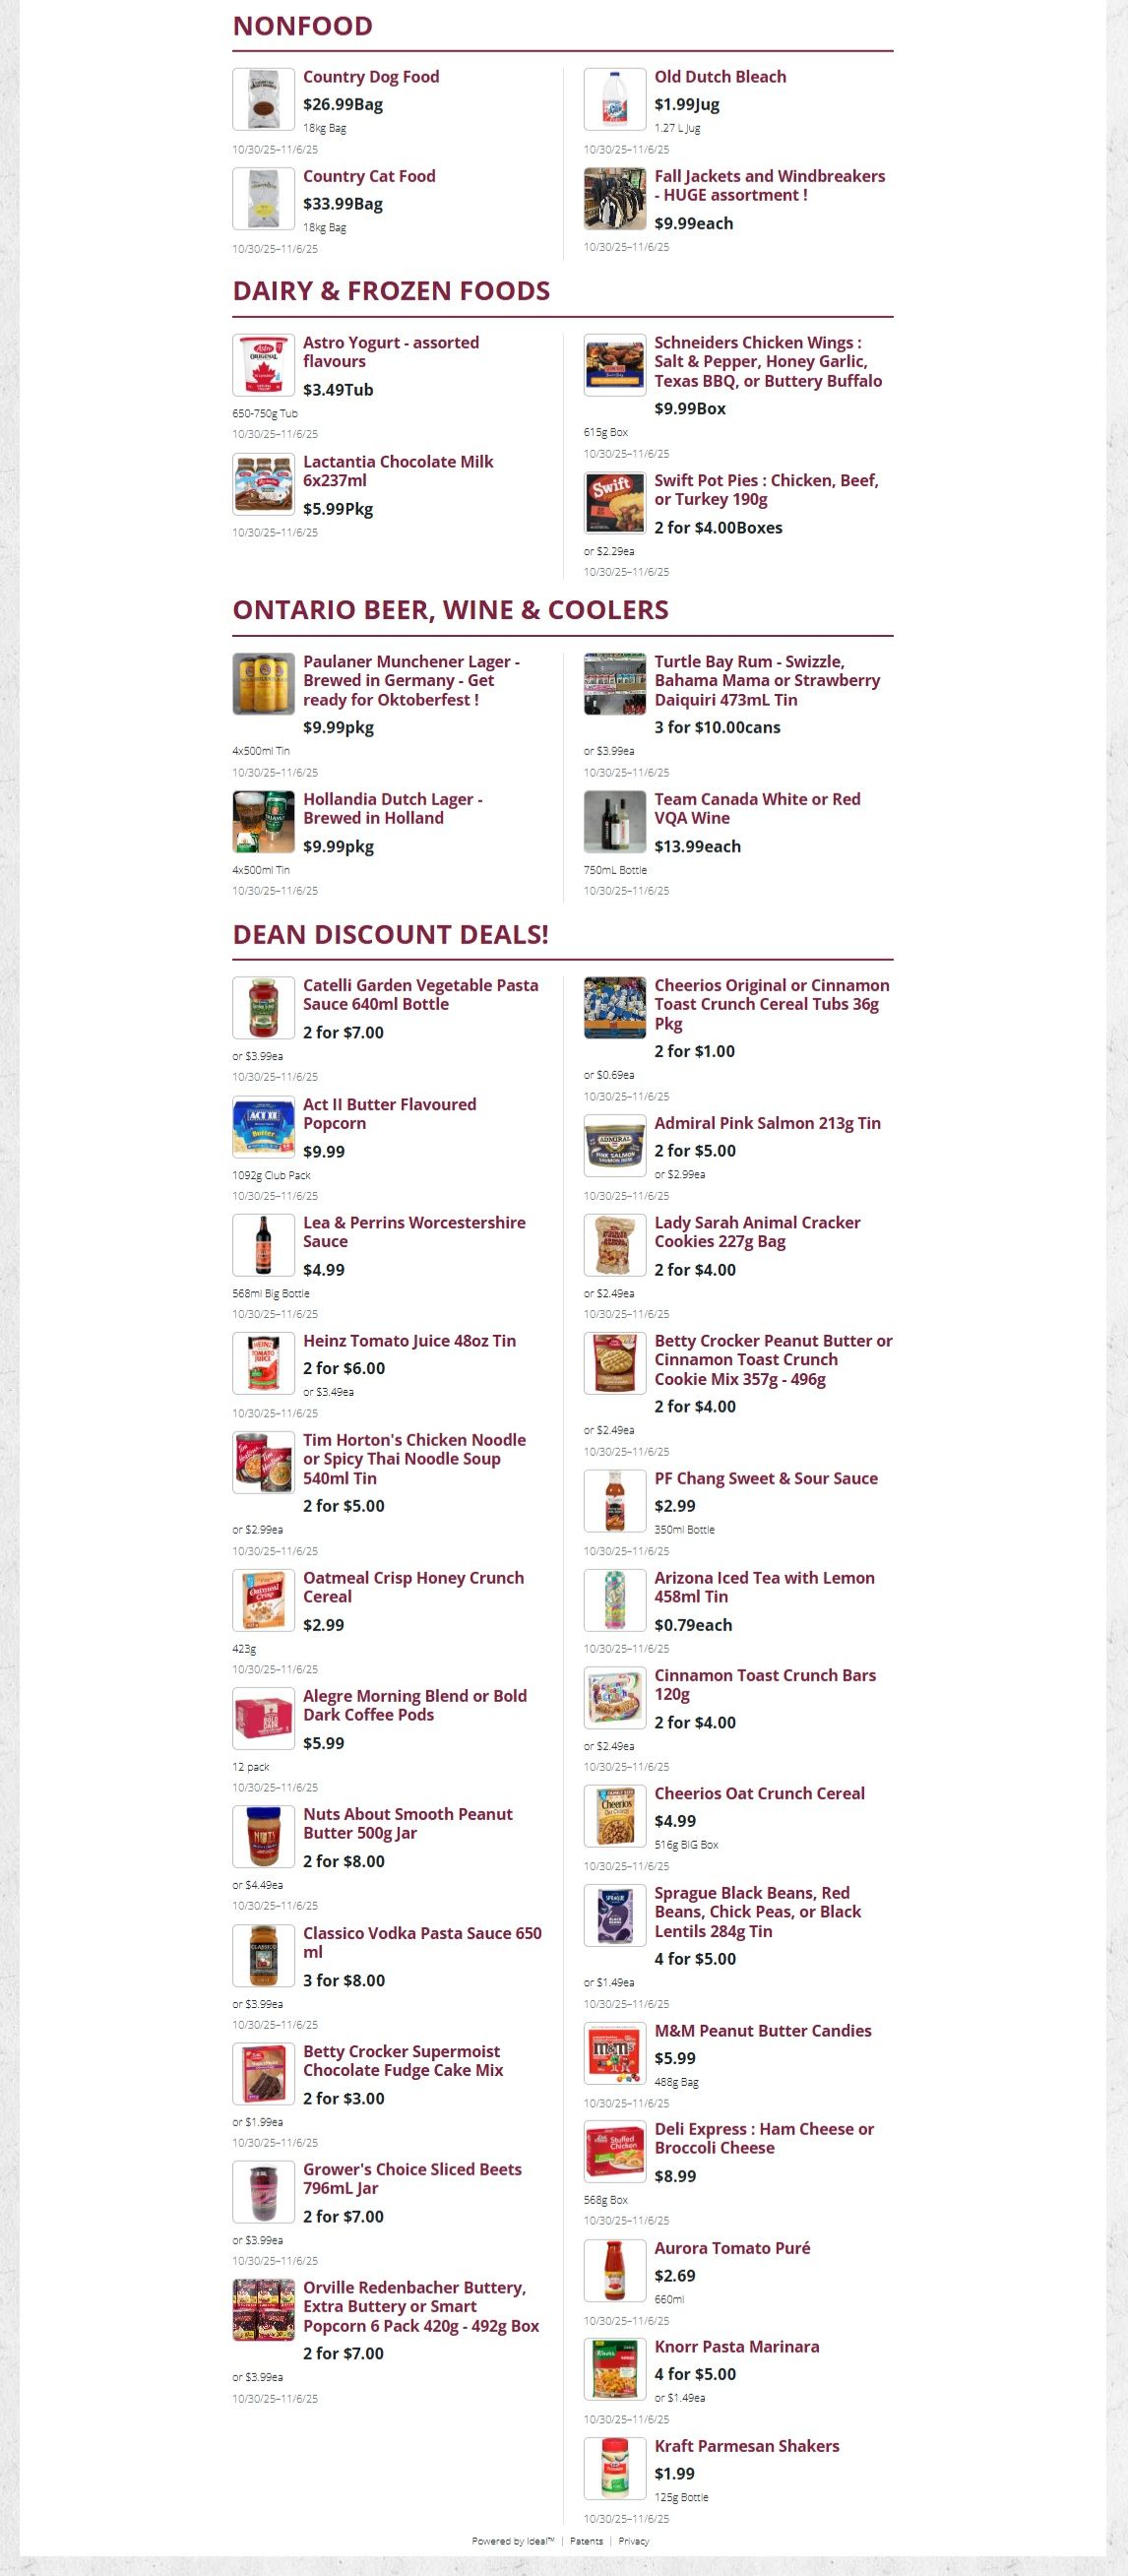Click the Astro Yogurt tub image
The height and width of the screenshot is (2576, 1128).
(x=263, y=365)
